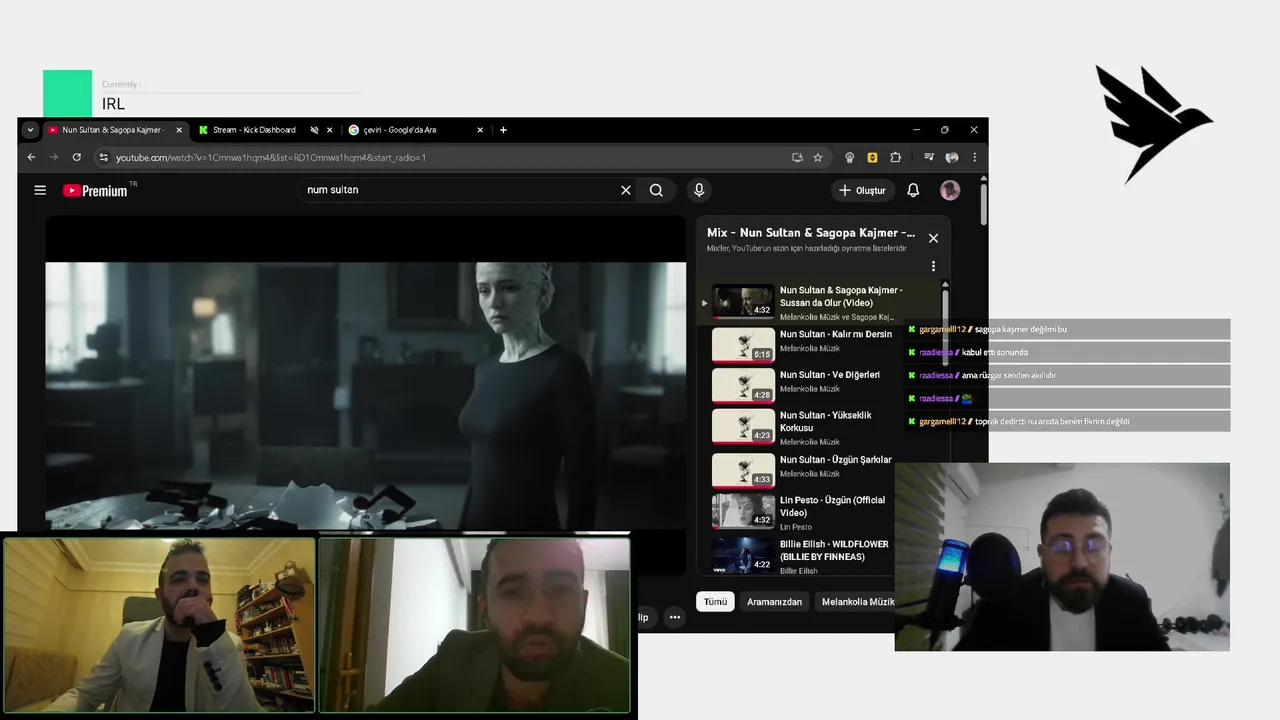Select the Aramanızdan filter chip
The image size is (1280, 720).
[x=774, y=602]
